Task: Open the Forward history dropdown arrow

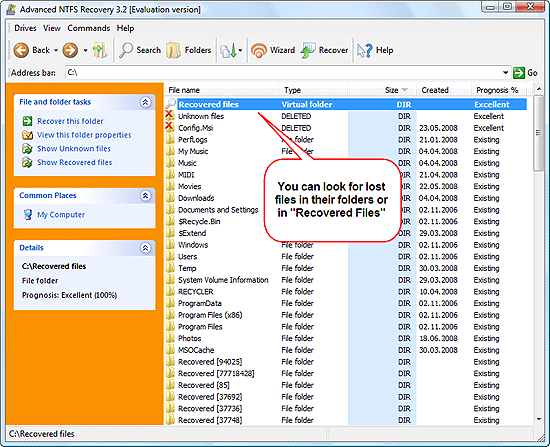Action: [85, 51]
